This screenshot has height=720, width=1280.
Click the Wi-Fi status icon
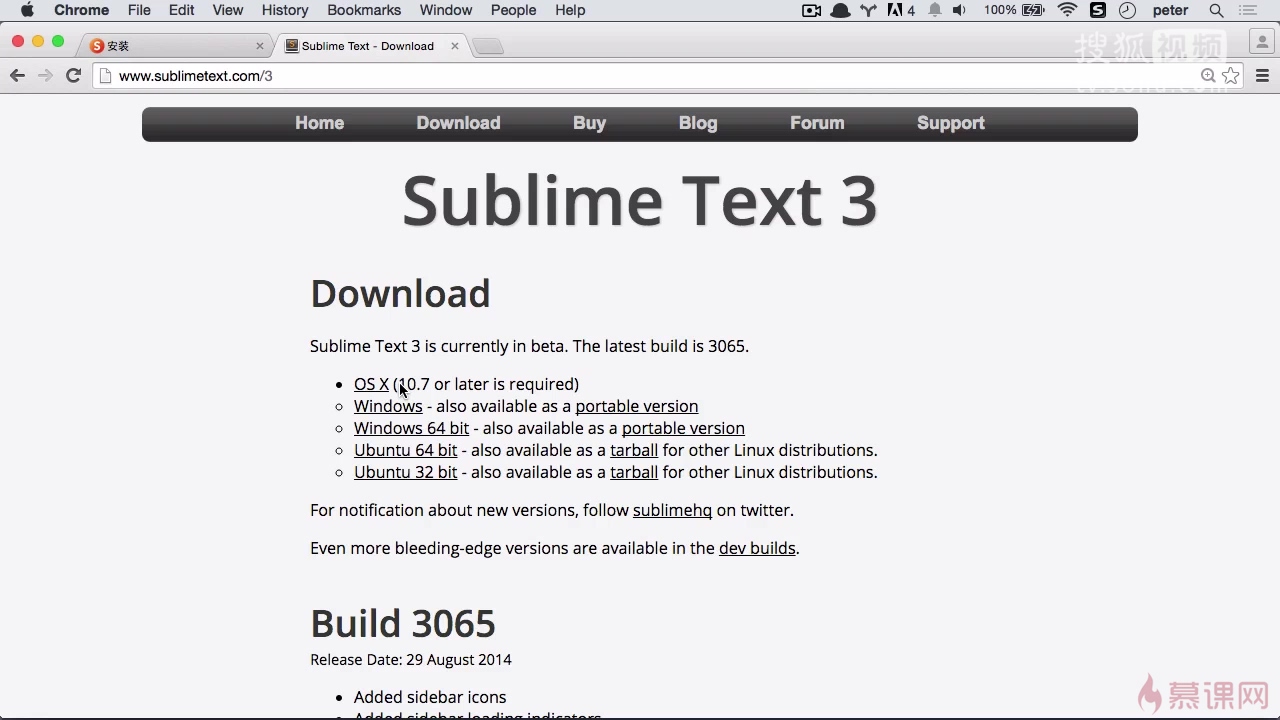click(1068, 10)
